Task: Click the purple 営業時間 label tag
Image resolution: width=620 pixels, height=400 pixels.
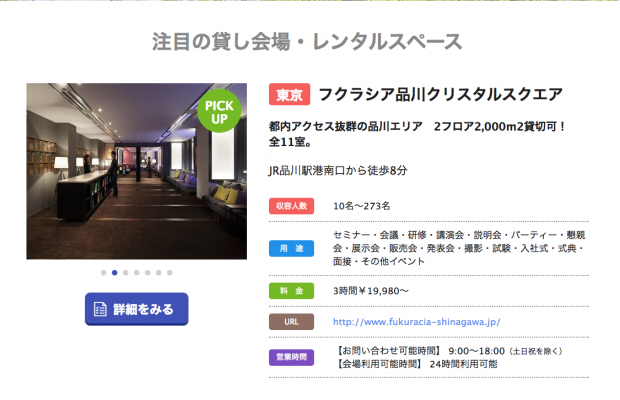Action: coord(291,357)
